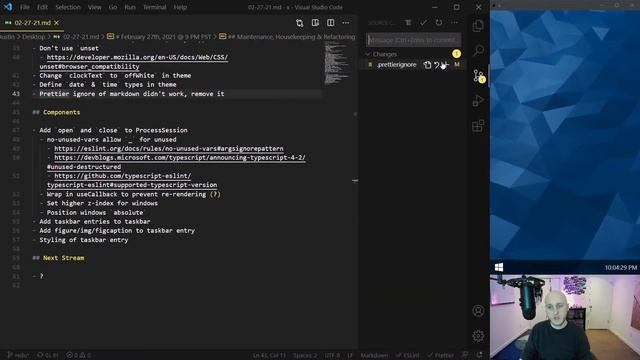Image resolution: width=640 pixels, height=360 pixels.
Task: Open the github.com typescript-eslint link
Action: (x=122, y=176)
